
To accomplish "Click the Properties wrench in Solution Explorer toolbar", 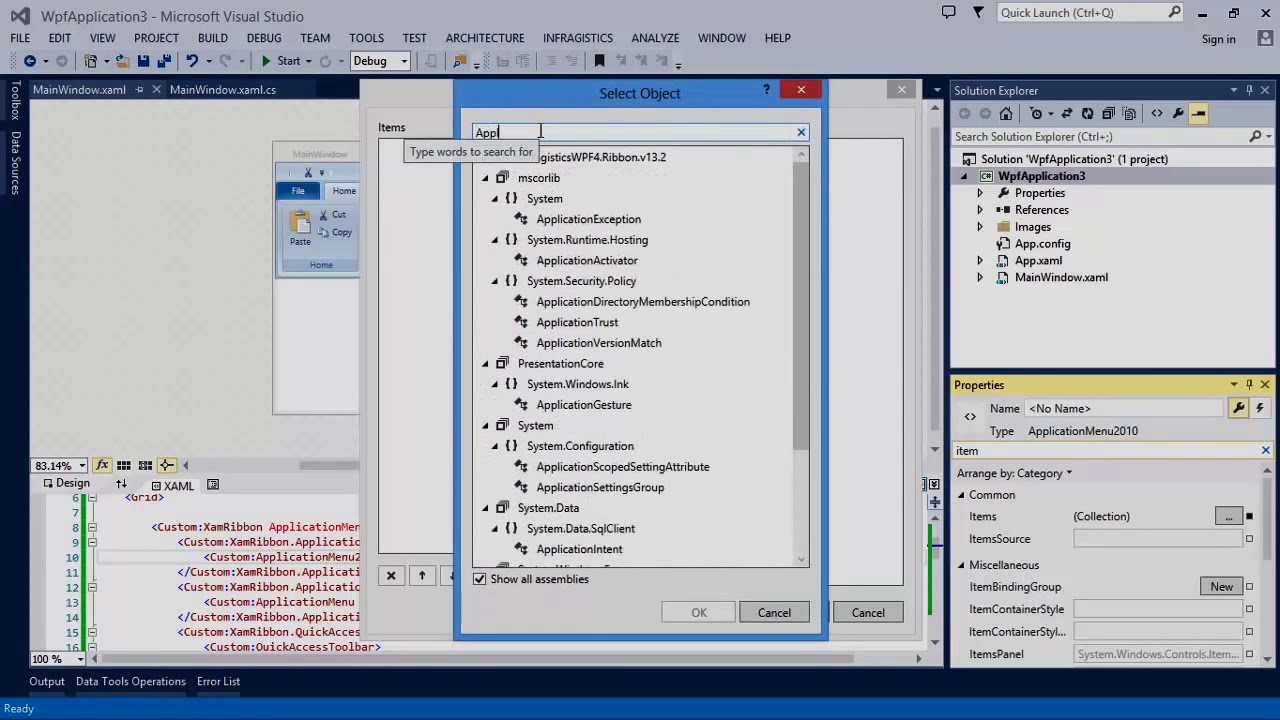I will [1178, 113].
